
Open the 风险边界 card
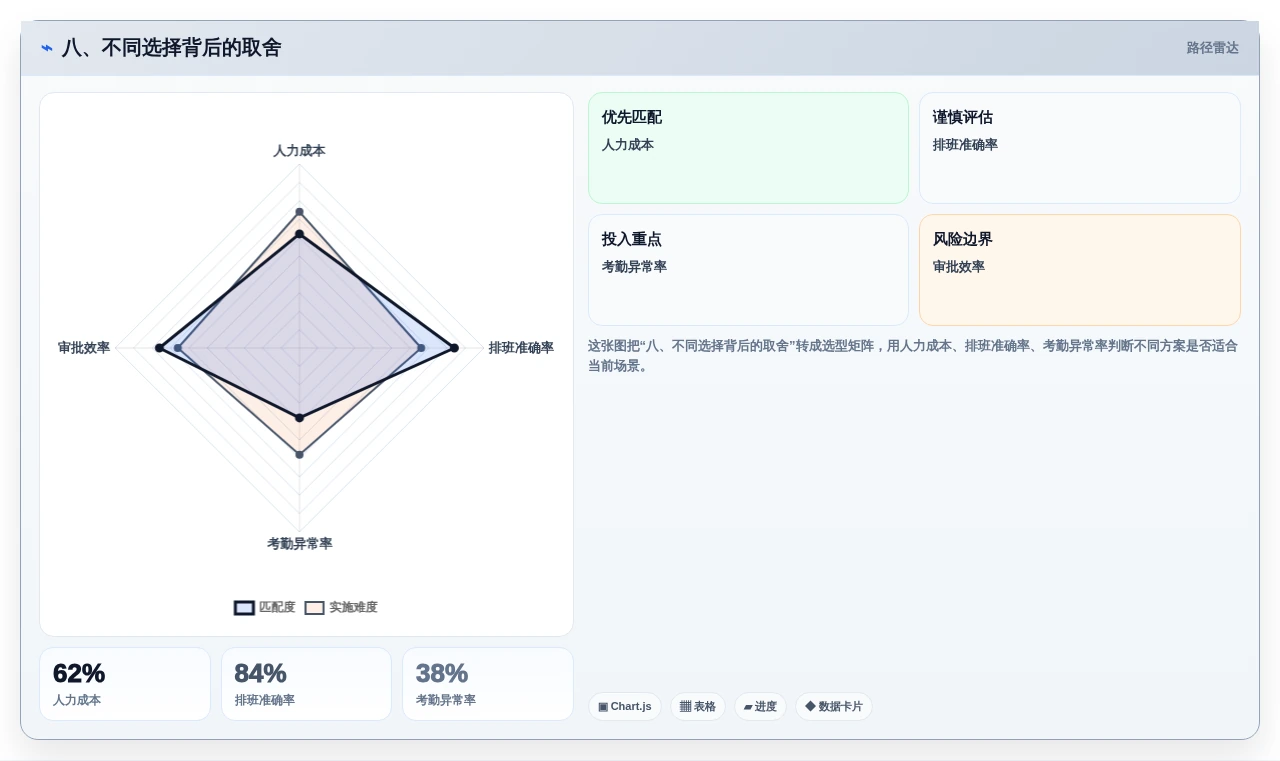(1080, 270)
